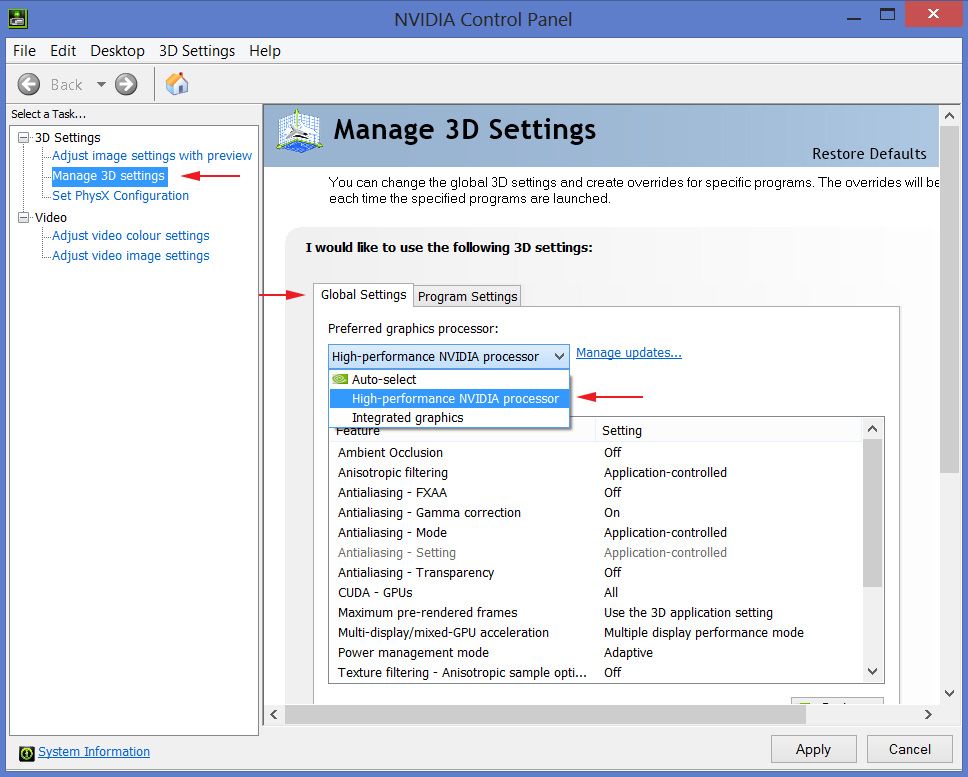Click the NVIDIA Control Panel title bar icon
Image resolution: width=968 pixels, height=777 pixels.
17,17
